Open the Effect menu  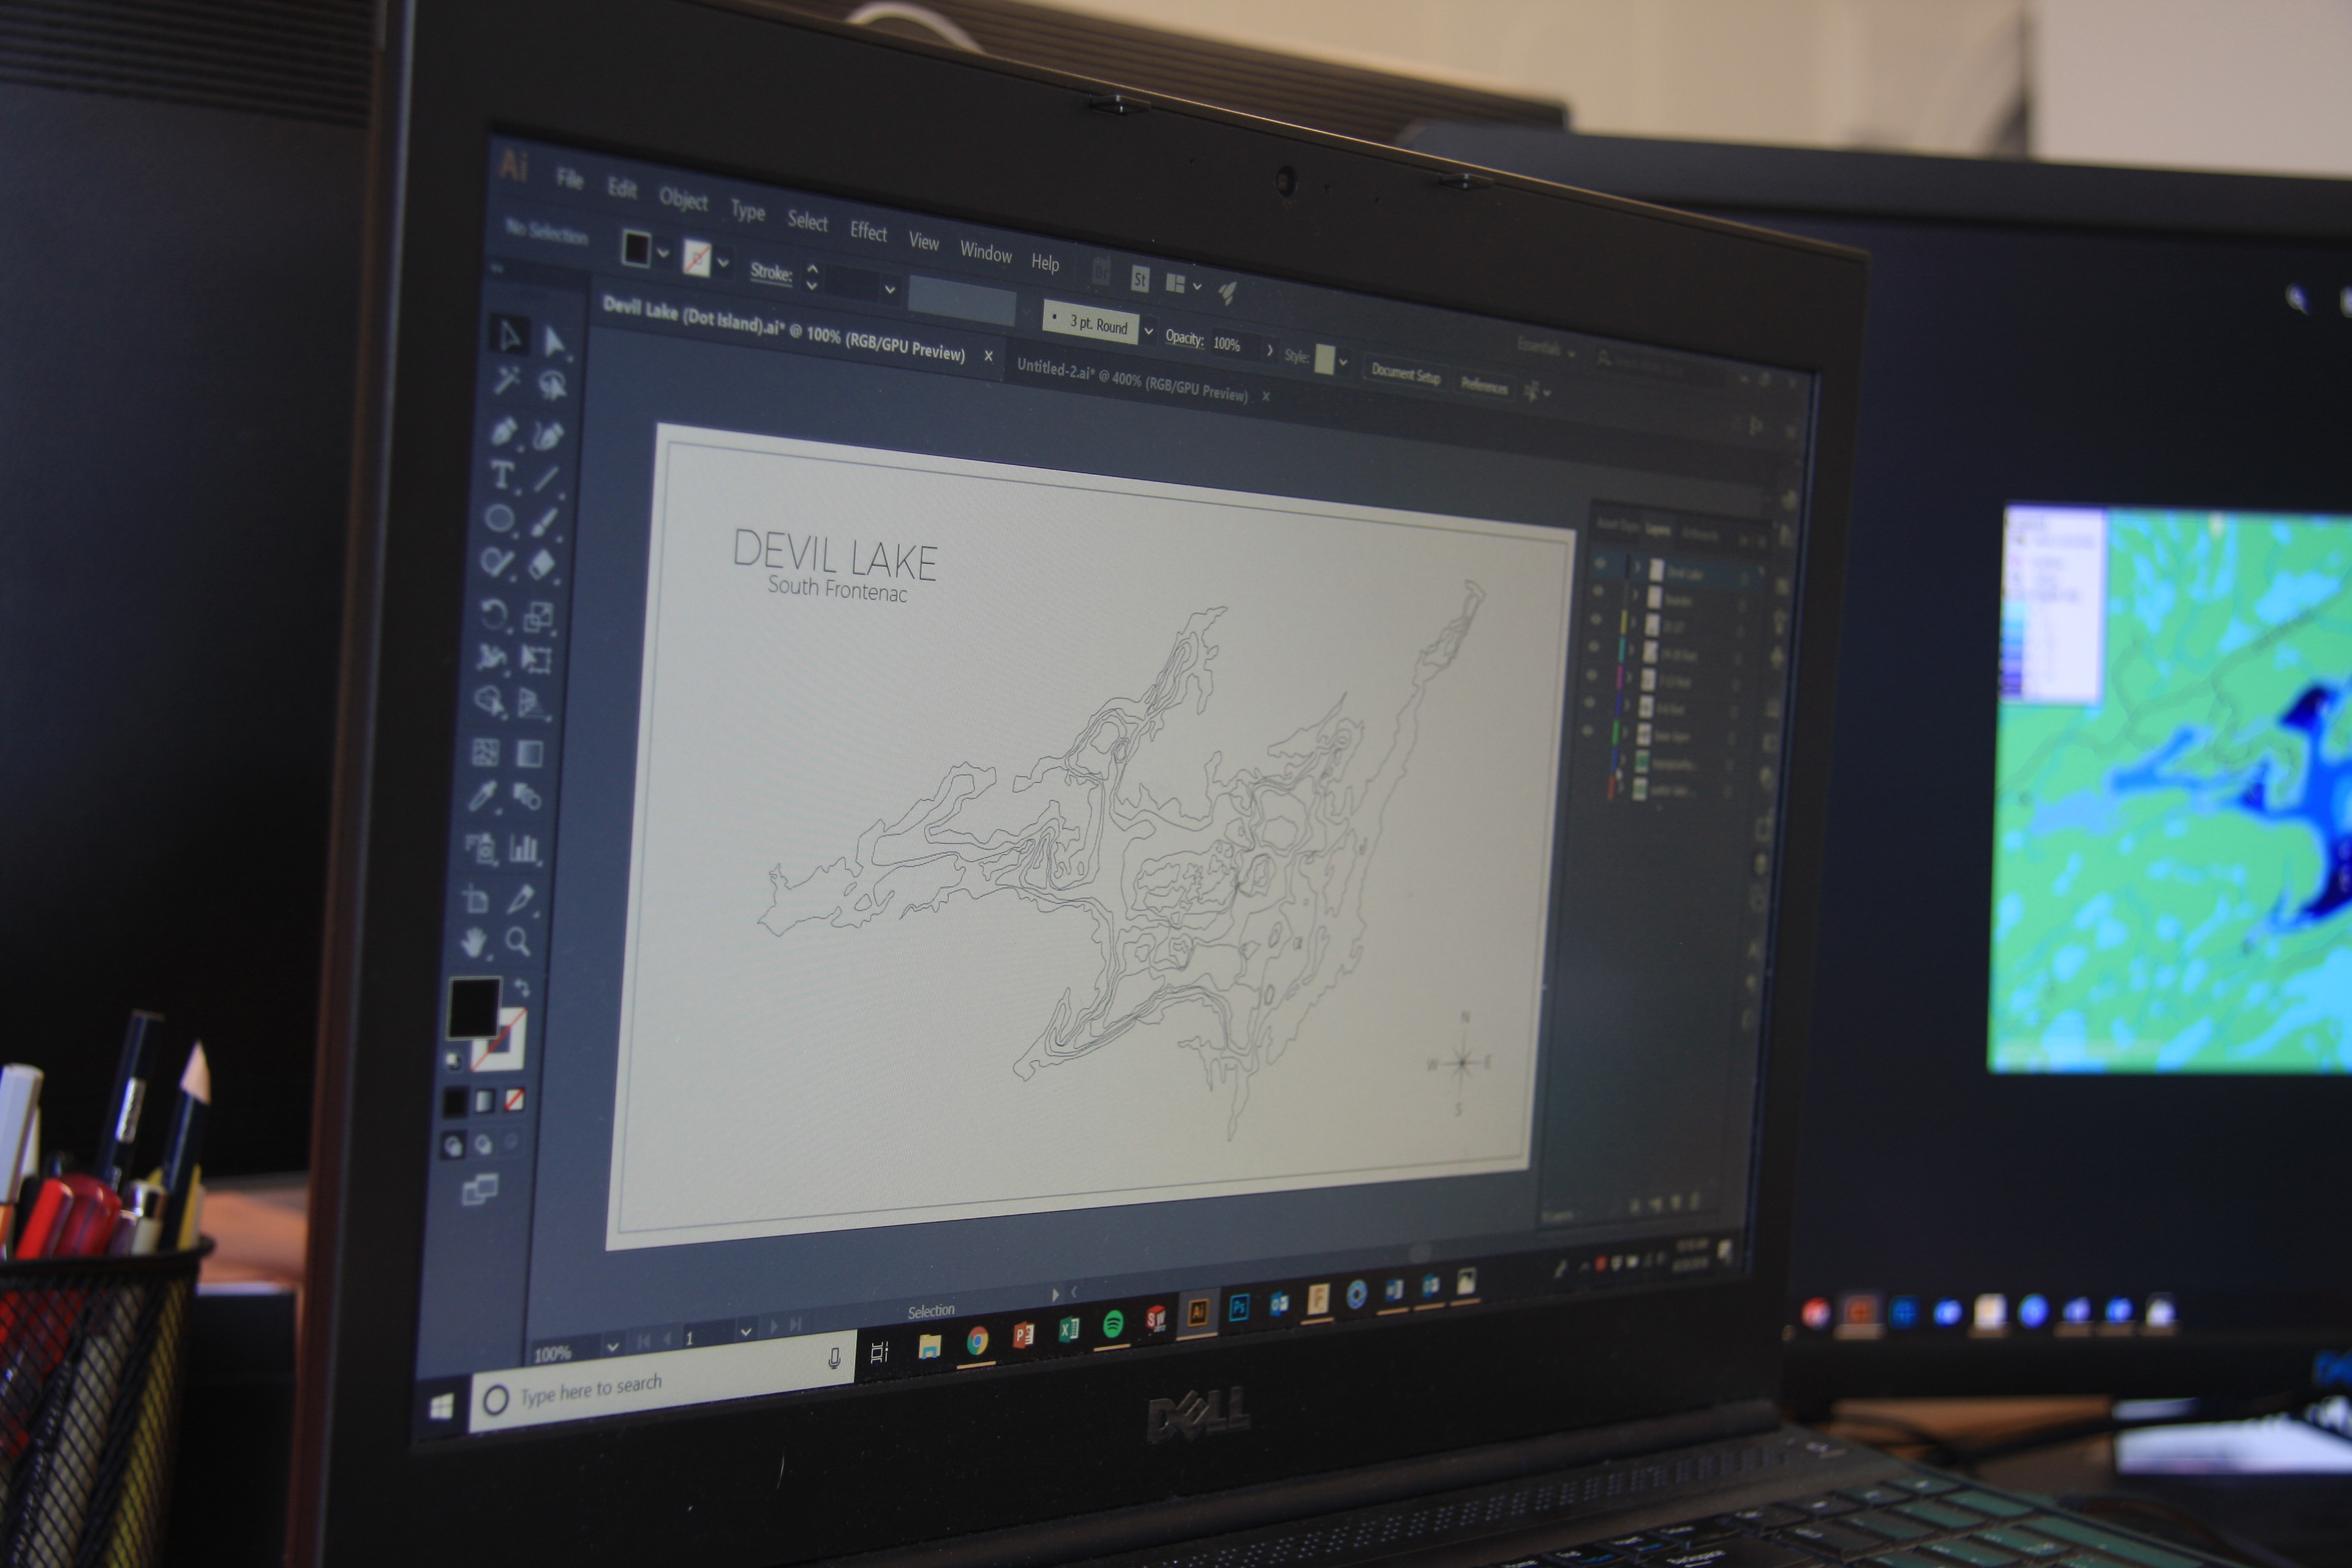click(868, 232)
